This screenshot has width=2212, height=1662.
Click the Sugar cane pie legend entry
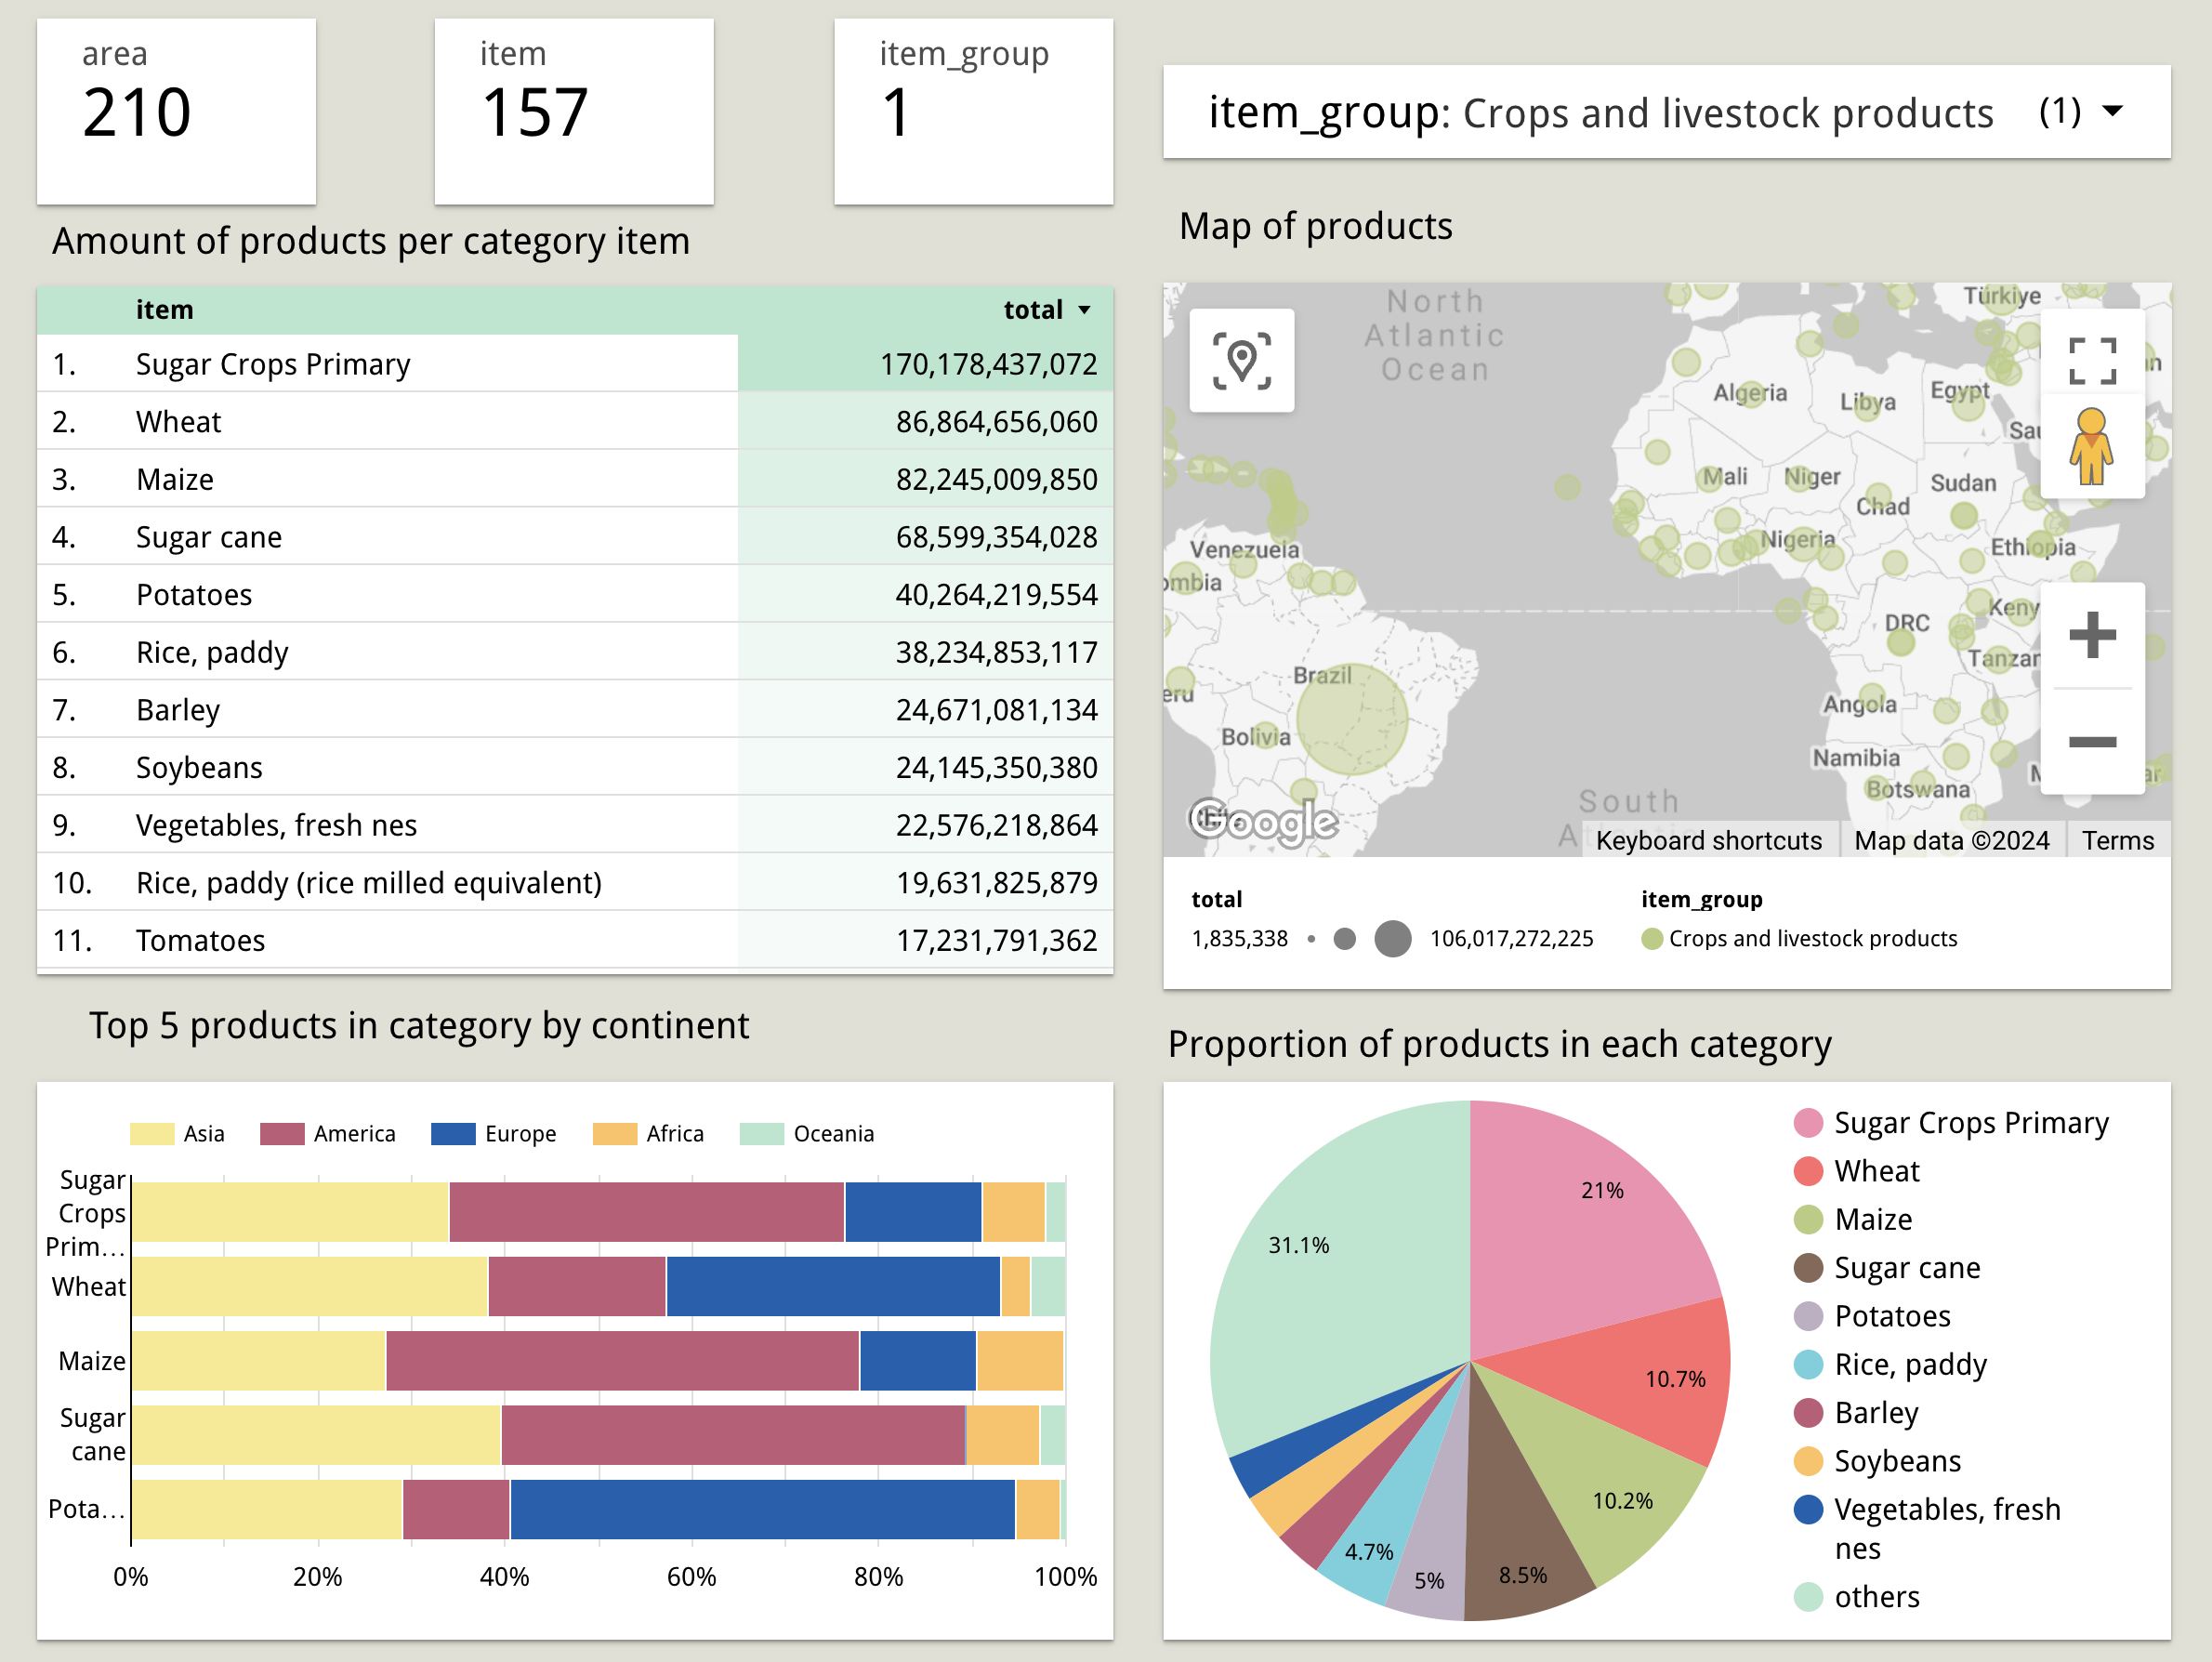click(x=1887, y=1268)
